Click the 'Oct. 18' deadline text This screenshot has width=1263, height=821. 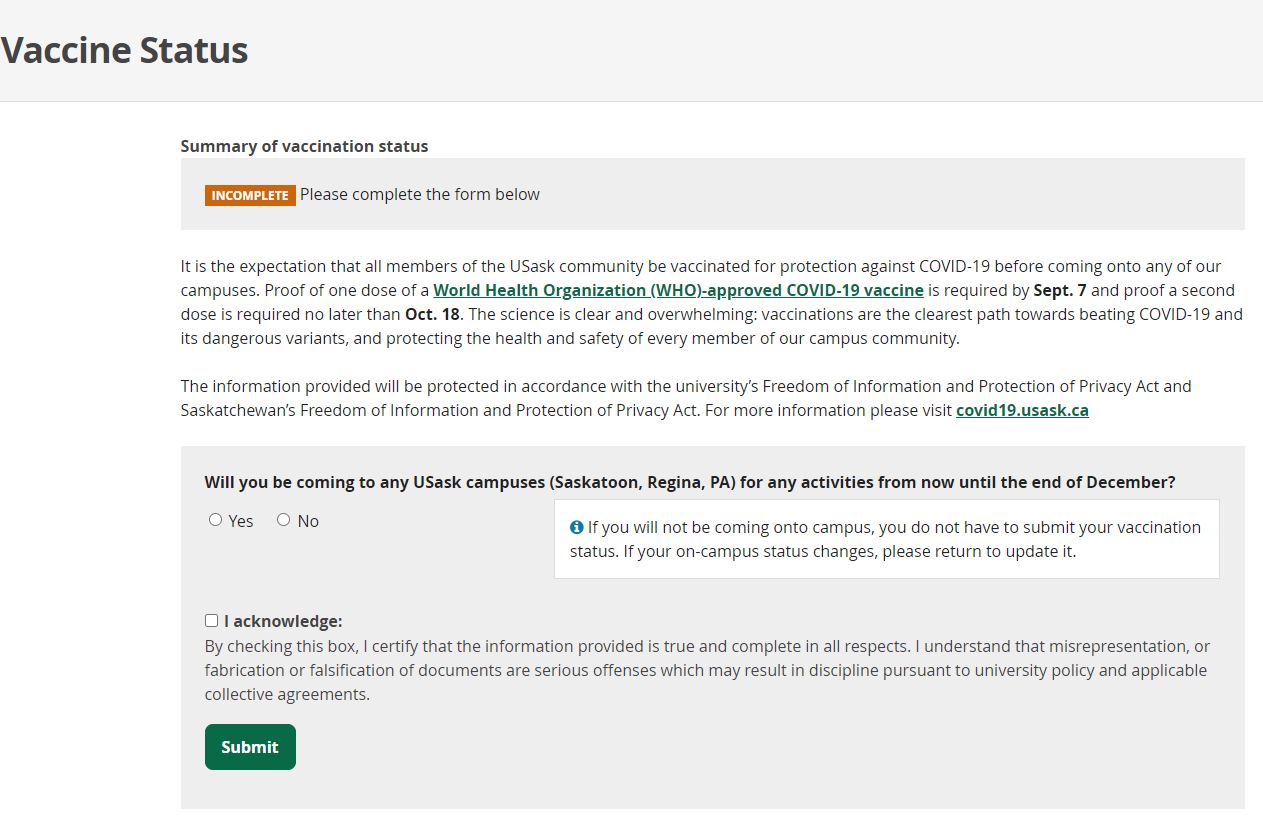433,314
